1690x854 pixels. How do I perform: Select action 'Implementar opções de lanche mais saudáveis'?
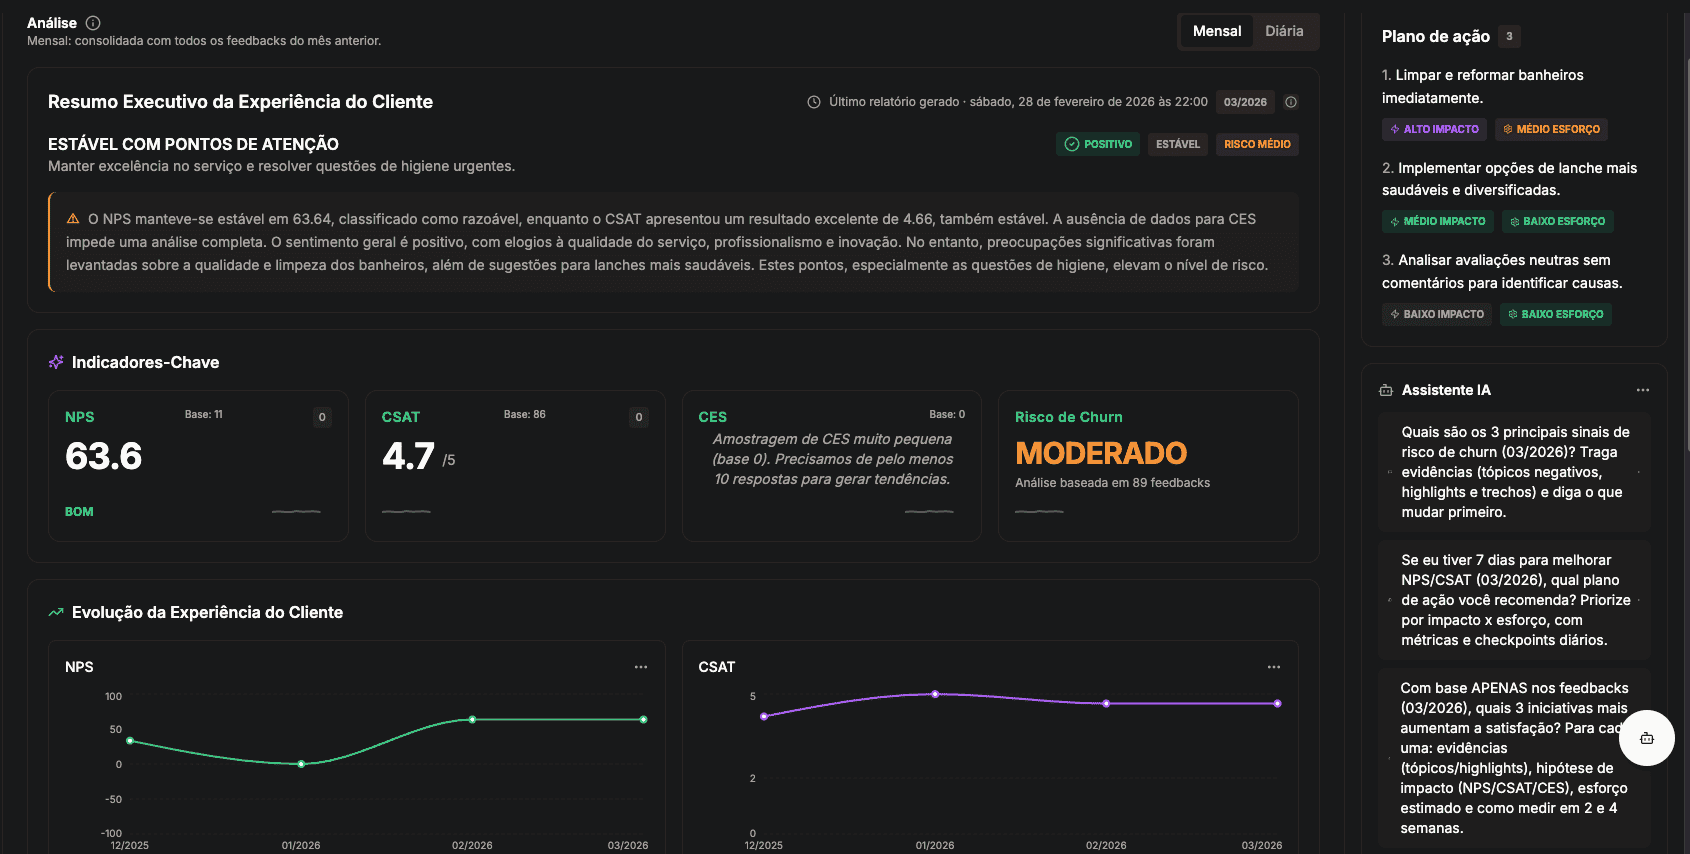[x=1510, y=179]
